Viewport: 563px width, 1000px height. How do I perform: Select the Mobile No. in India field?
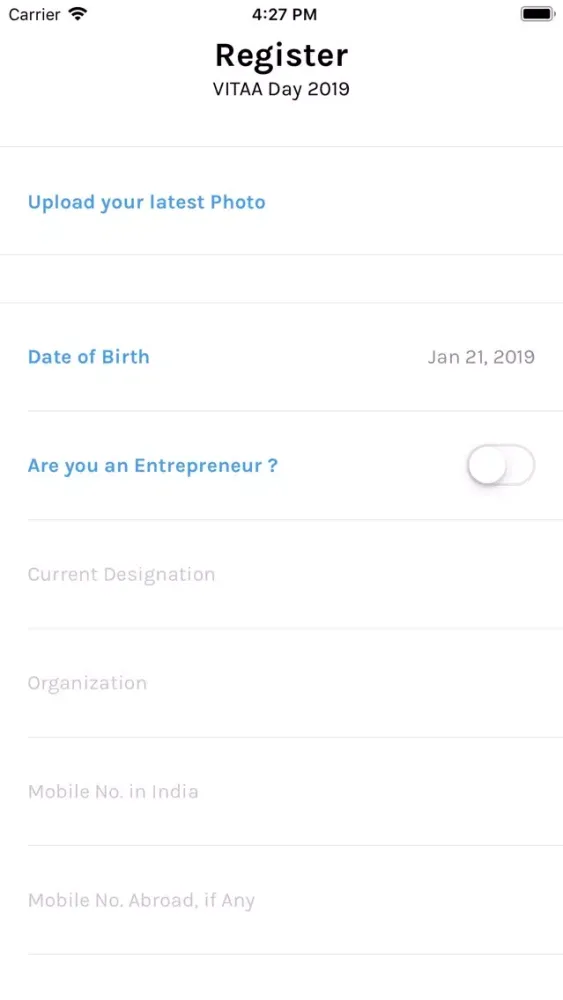tap(295, 791)
